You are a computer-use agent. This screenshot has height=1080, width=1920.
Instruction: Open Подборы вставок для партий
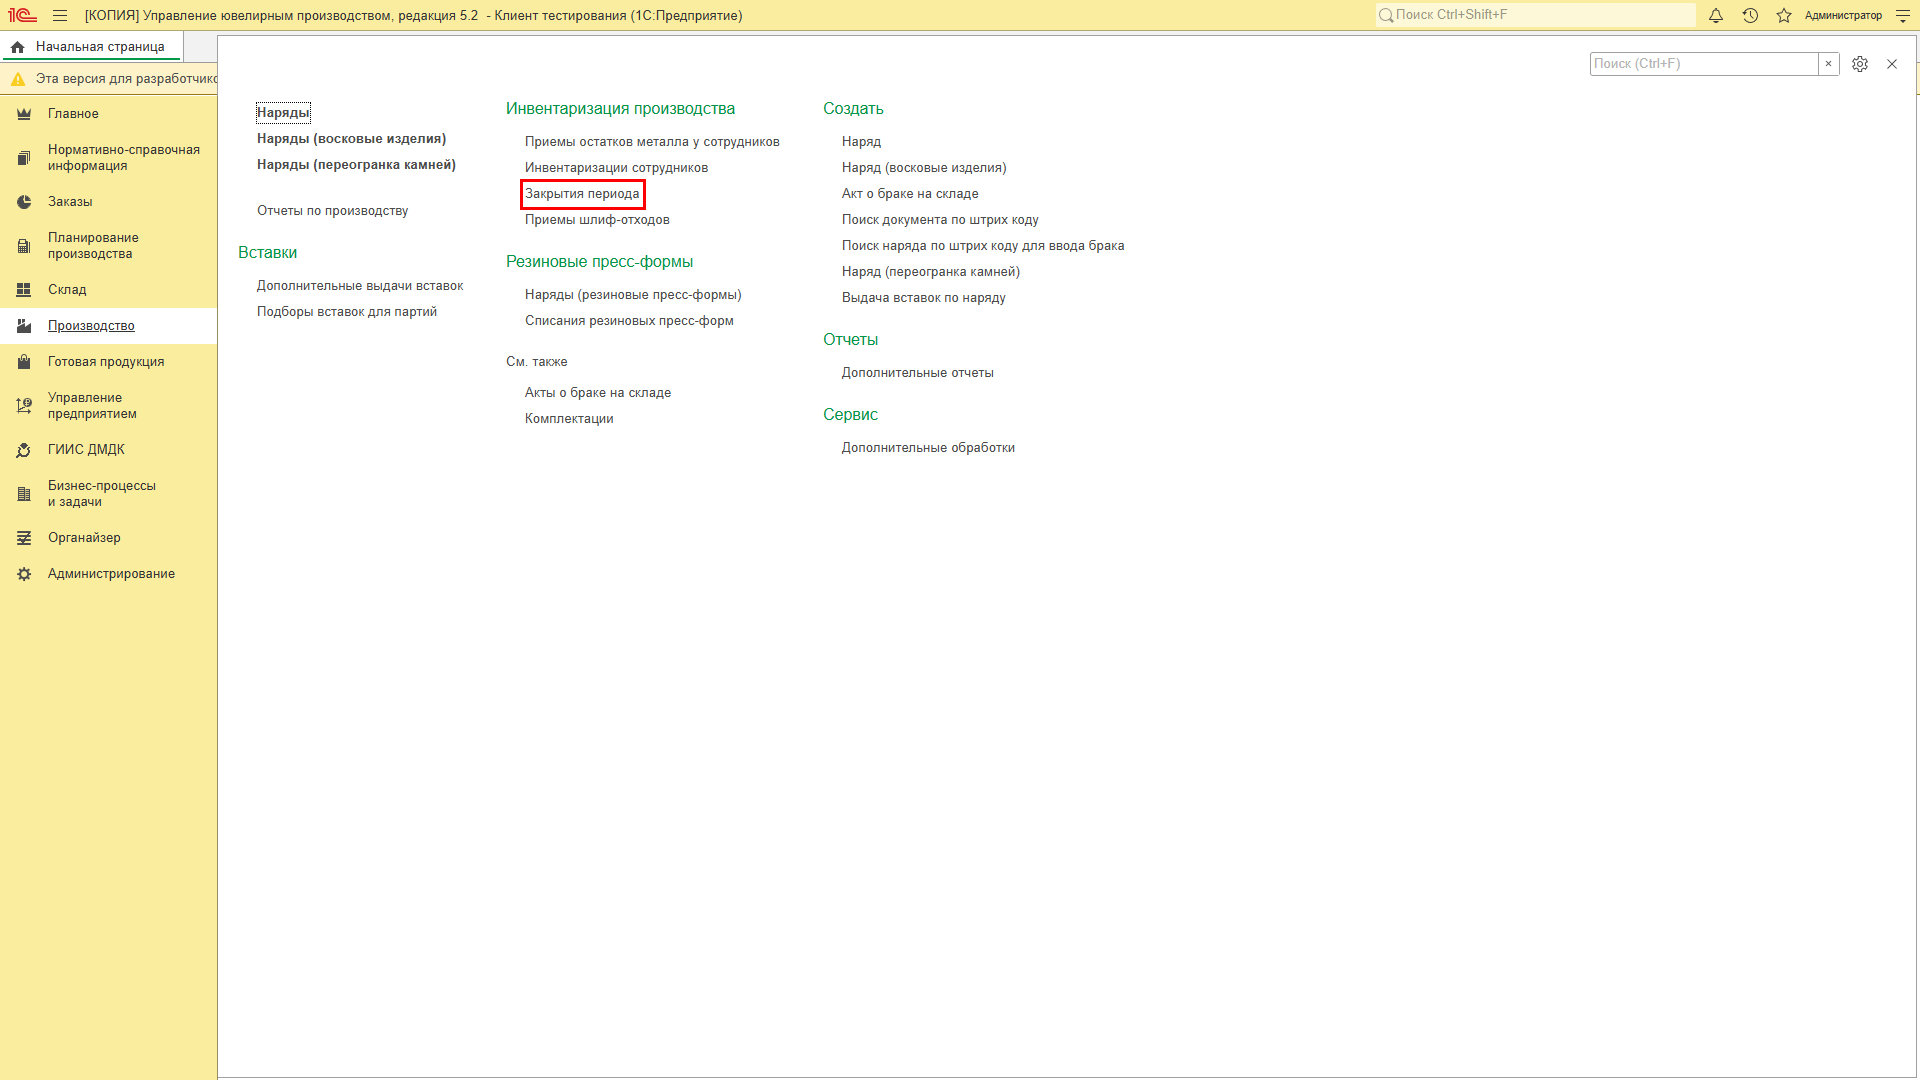pos(347,312)
